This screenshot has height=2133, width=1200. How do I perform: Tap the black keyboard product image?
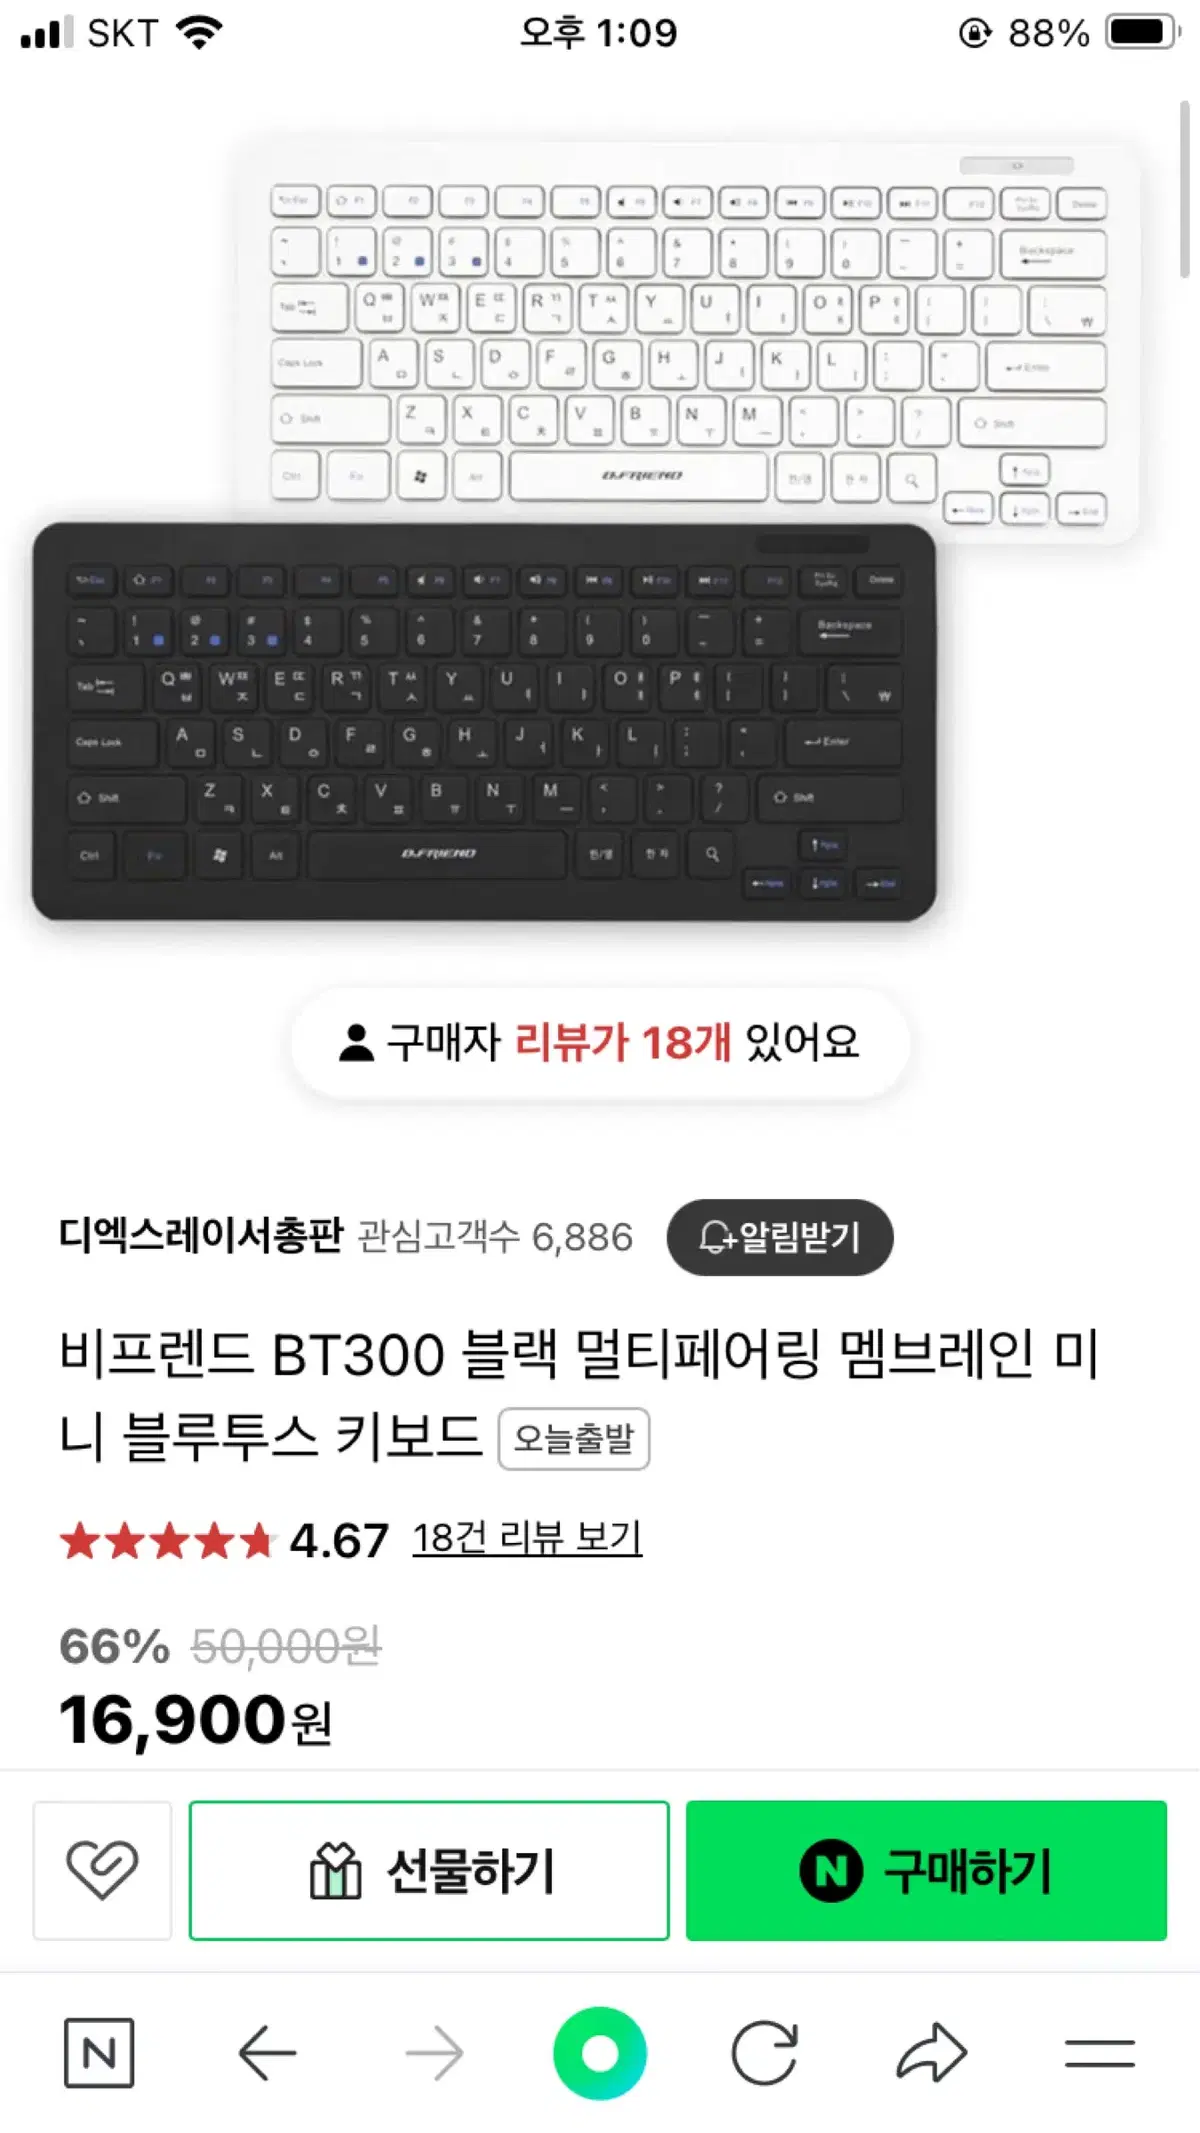[x=484, y=721]
